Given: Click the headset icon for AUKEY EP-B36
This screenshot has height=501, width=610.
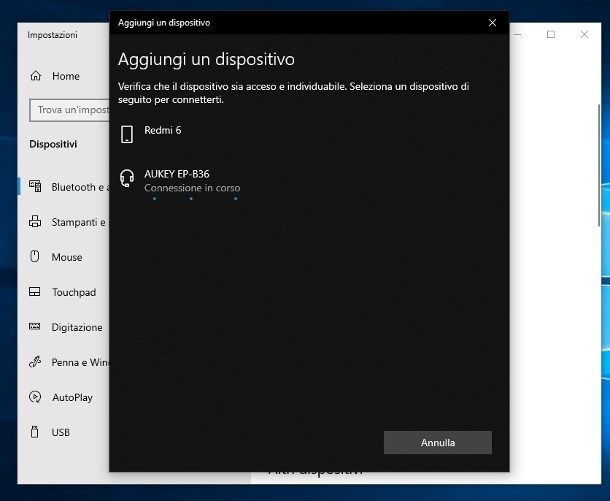Looking at the screenshot, I should [x=127, y=178].
